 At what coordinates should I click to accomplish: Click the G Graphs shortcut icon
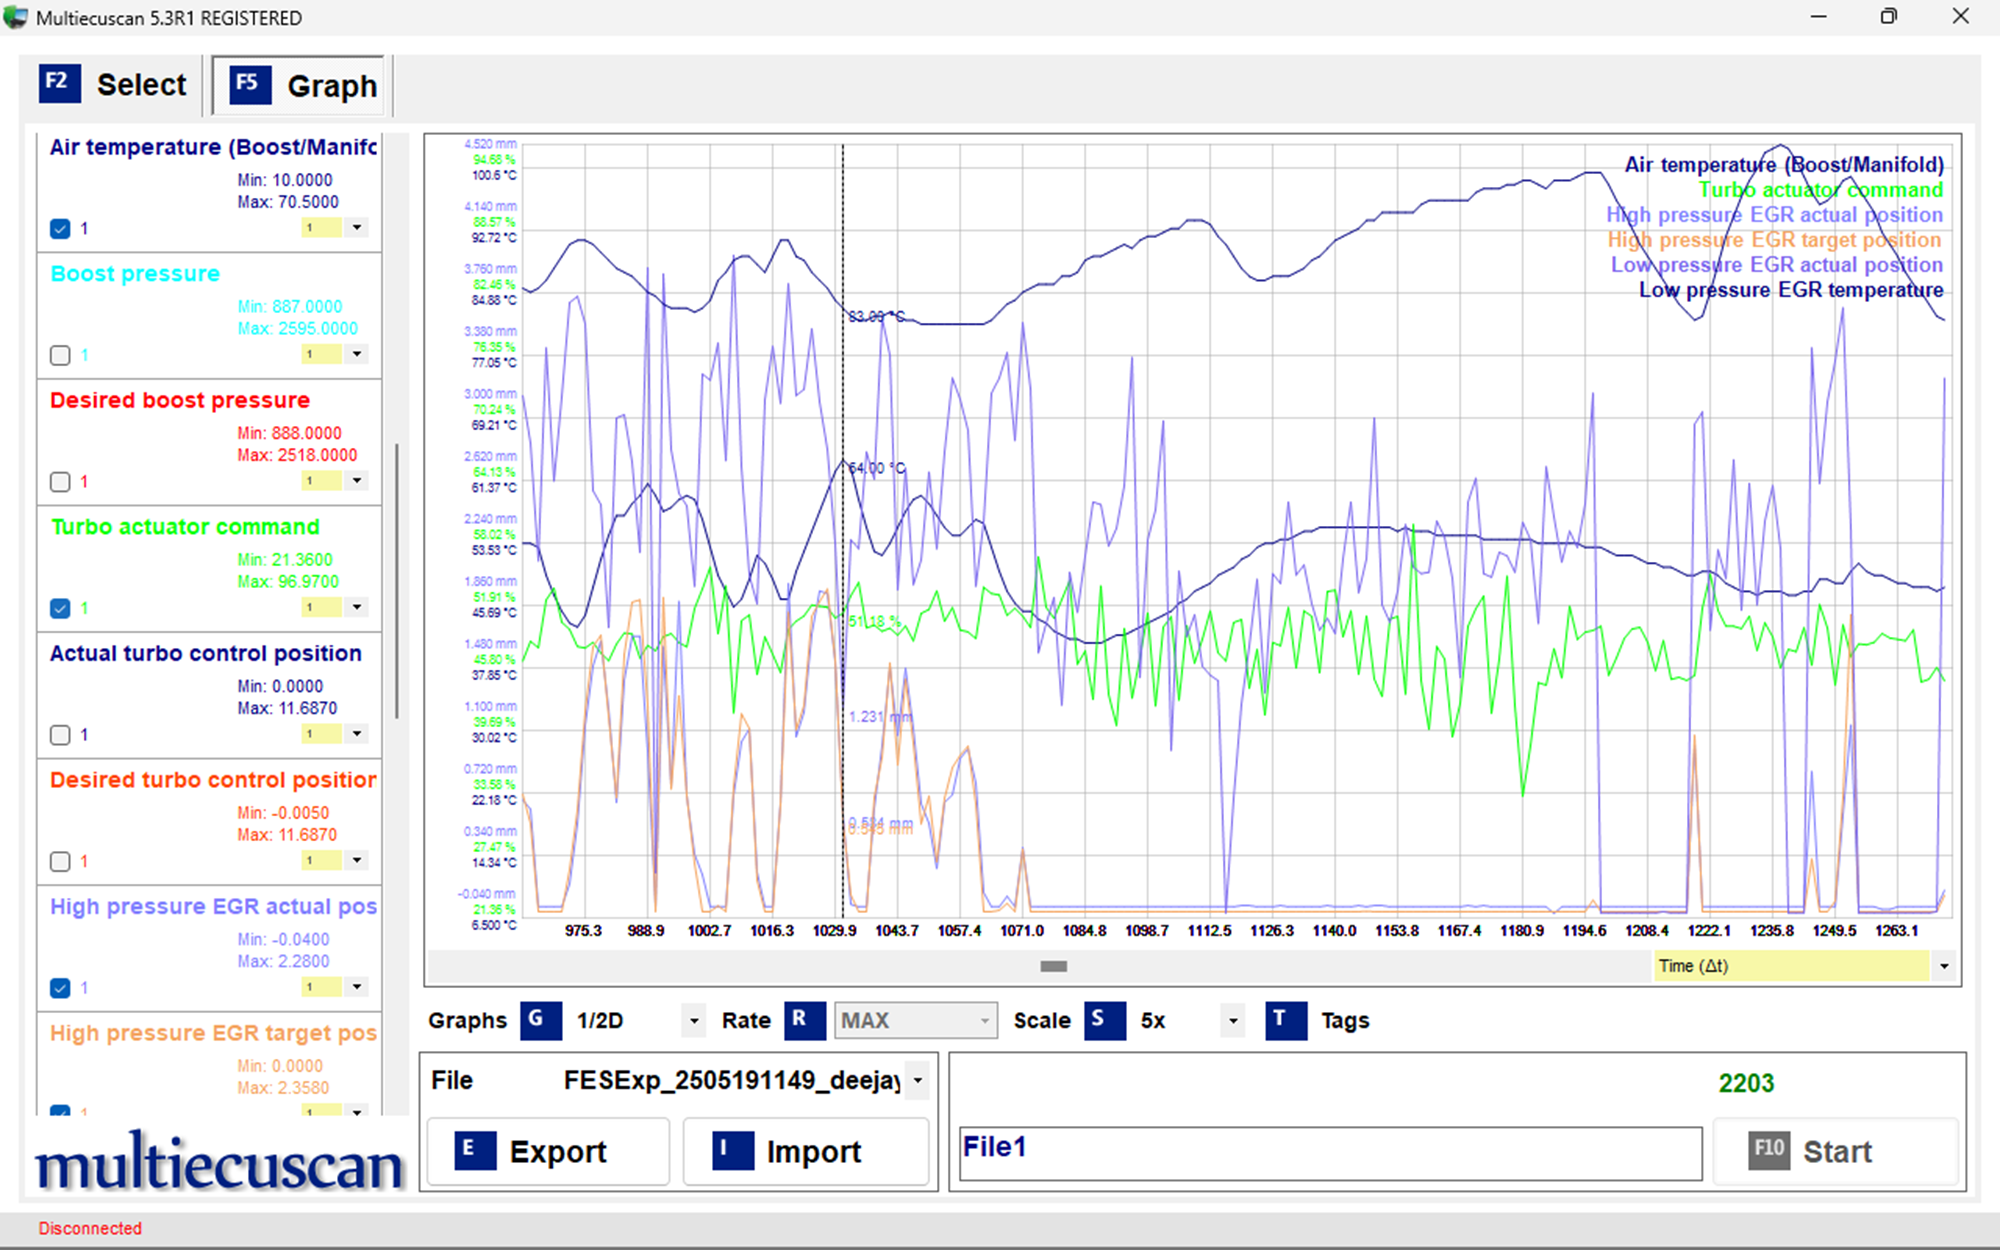tap(541, 1021)
